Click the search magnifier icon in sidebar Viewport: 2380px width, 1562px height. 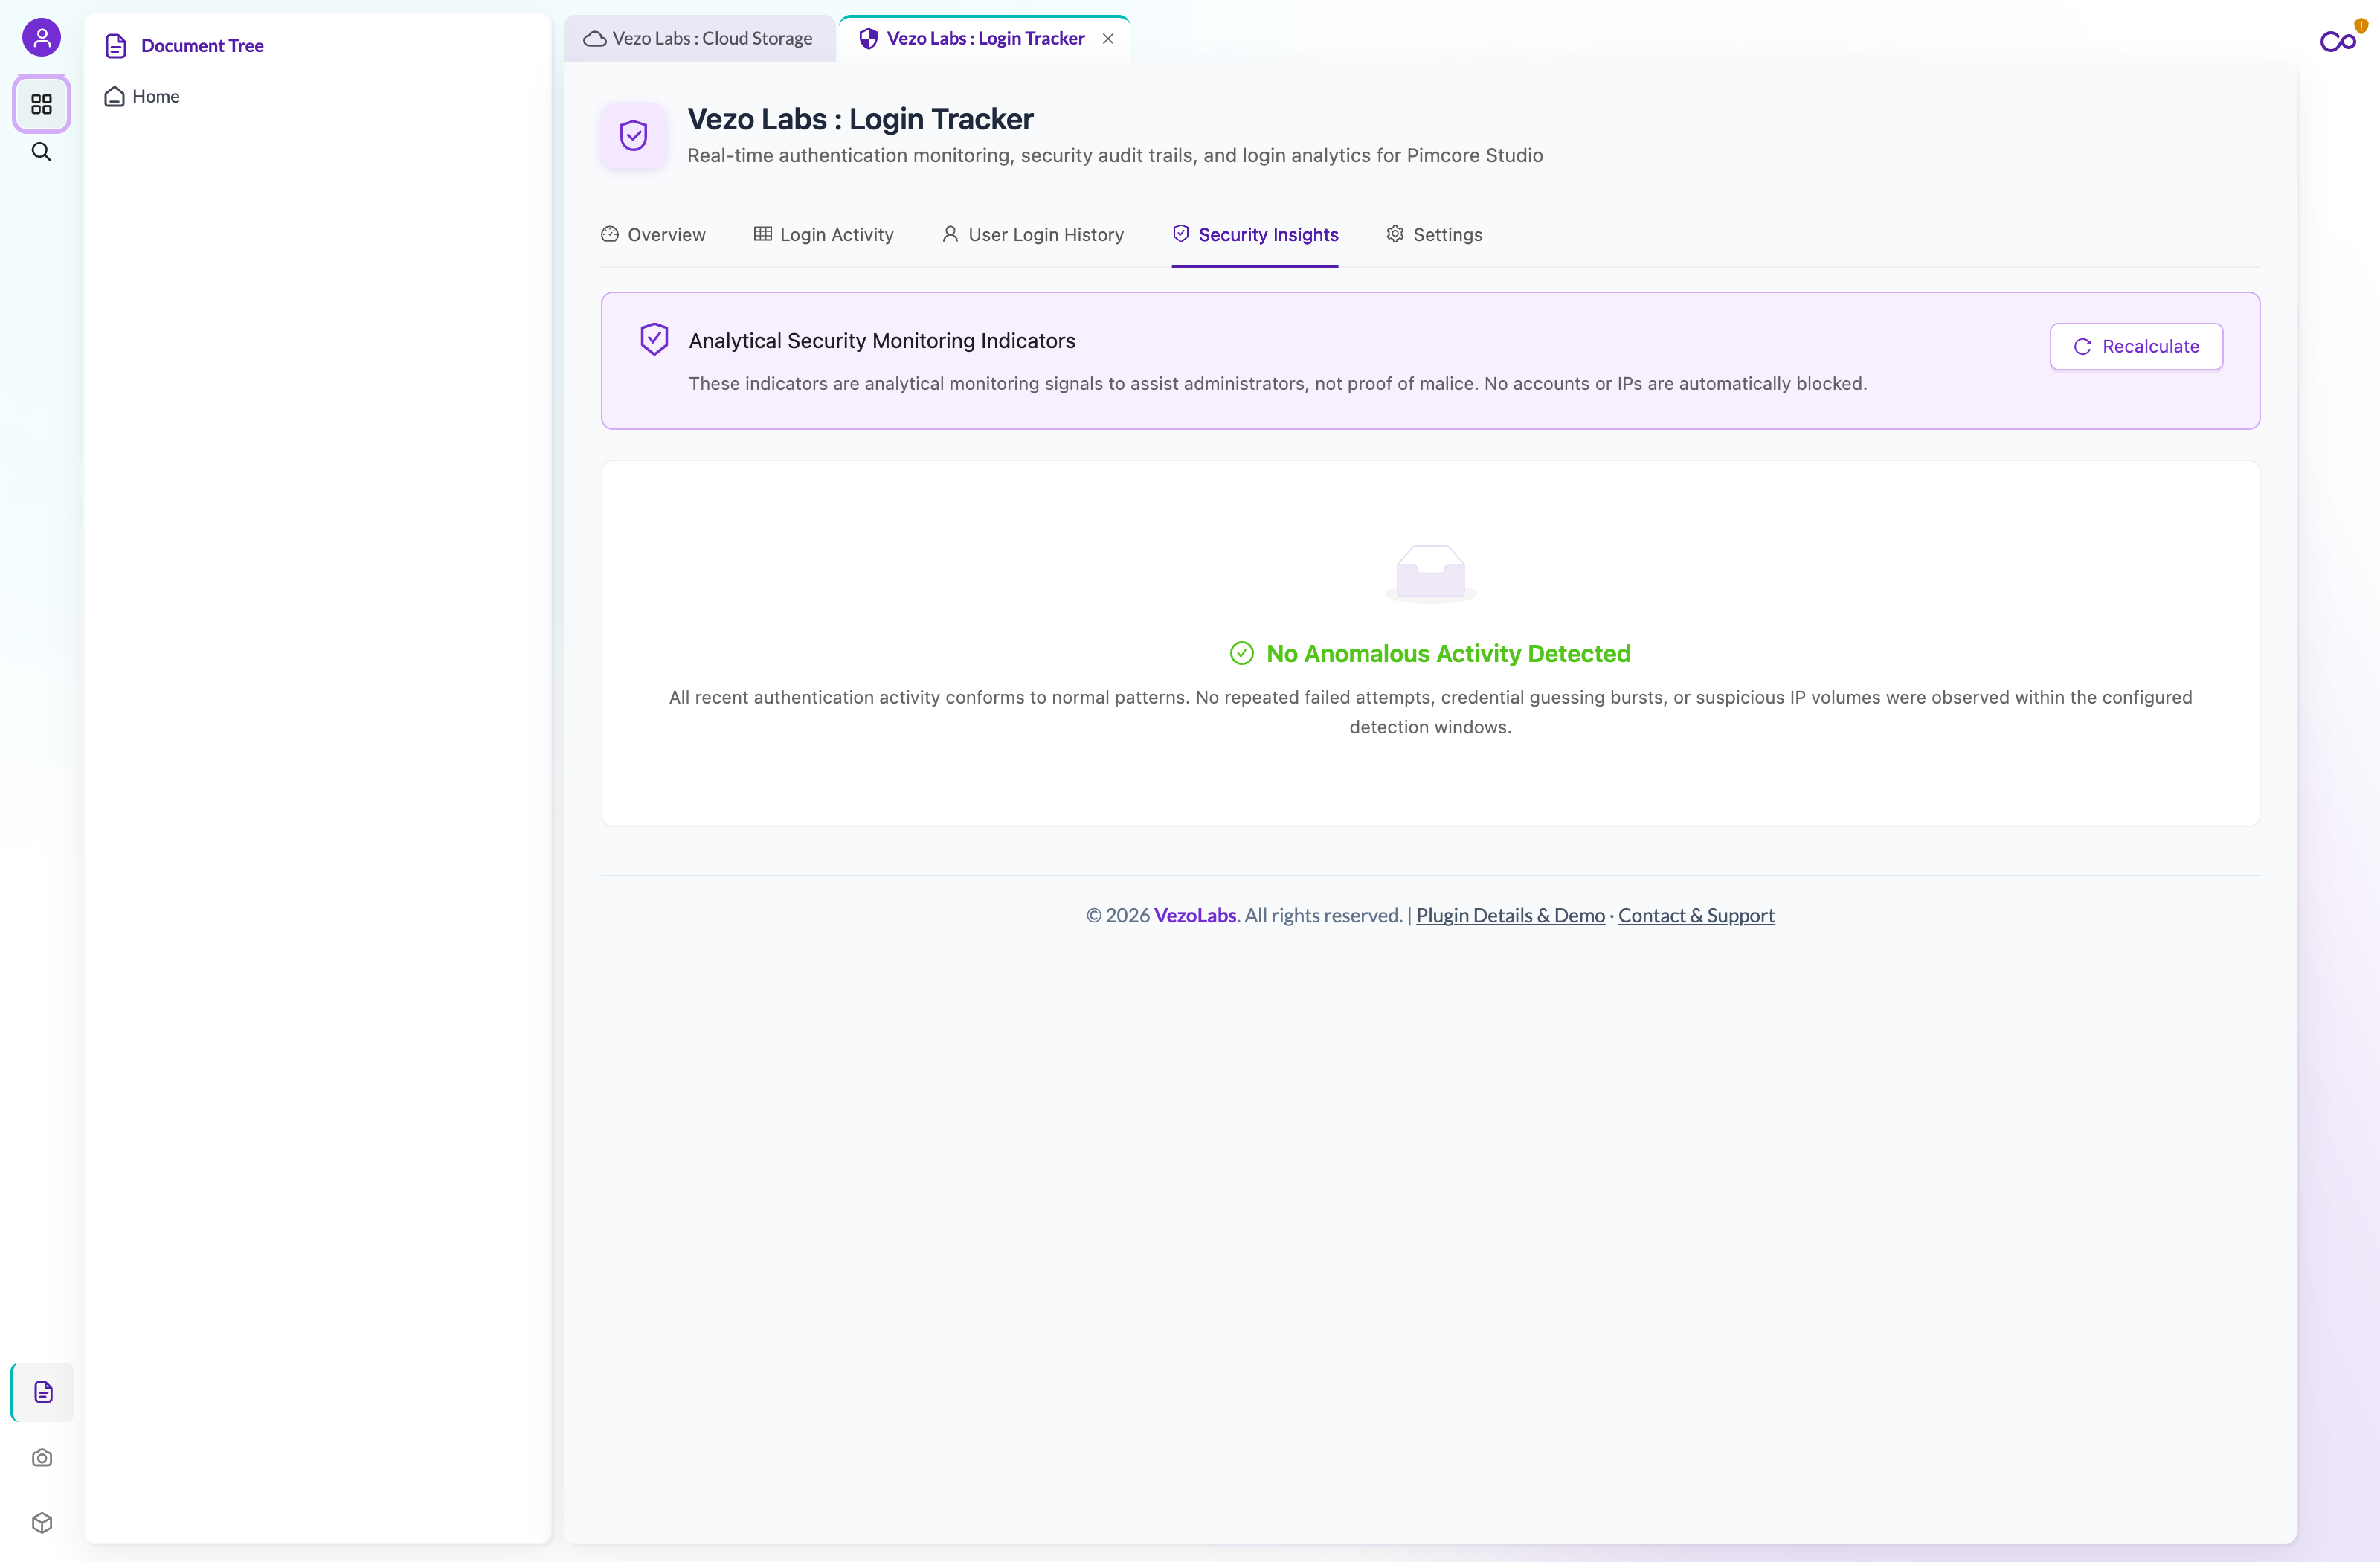tap(41, 152)
